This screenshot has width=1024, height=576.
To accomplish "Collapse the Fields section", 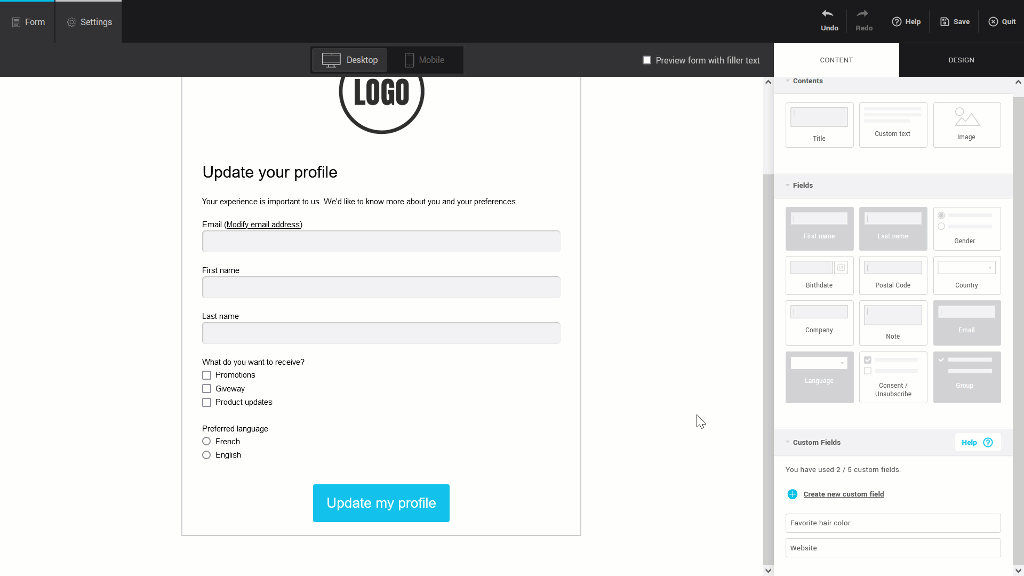I will pos(788,185).
